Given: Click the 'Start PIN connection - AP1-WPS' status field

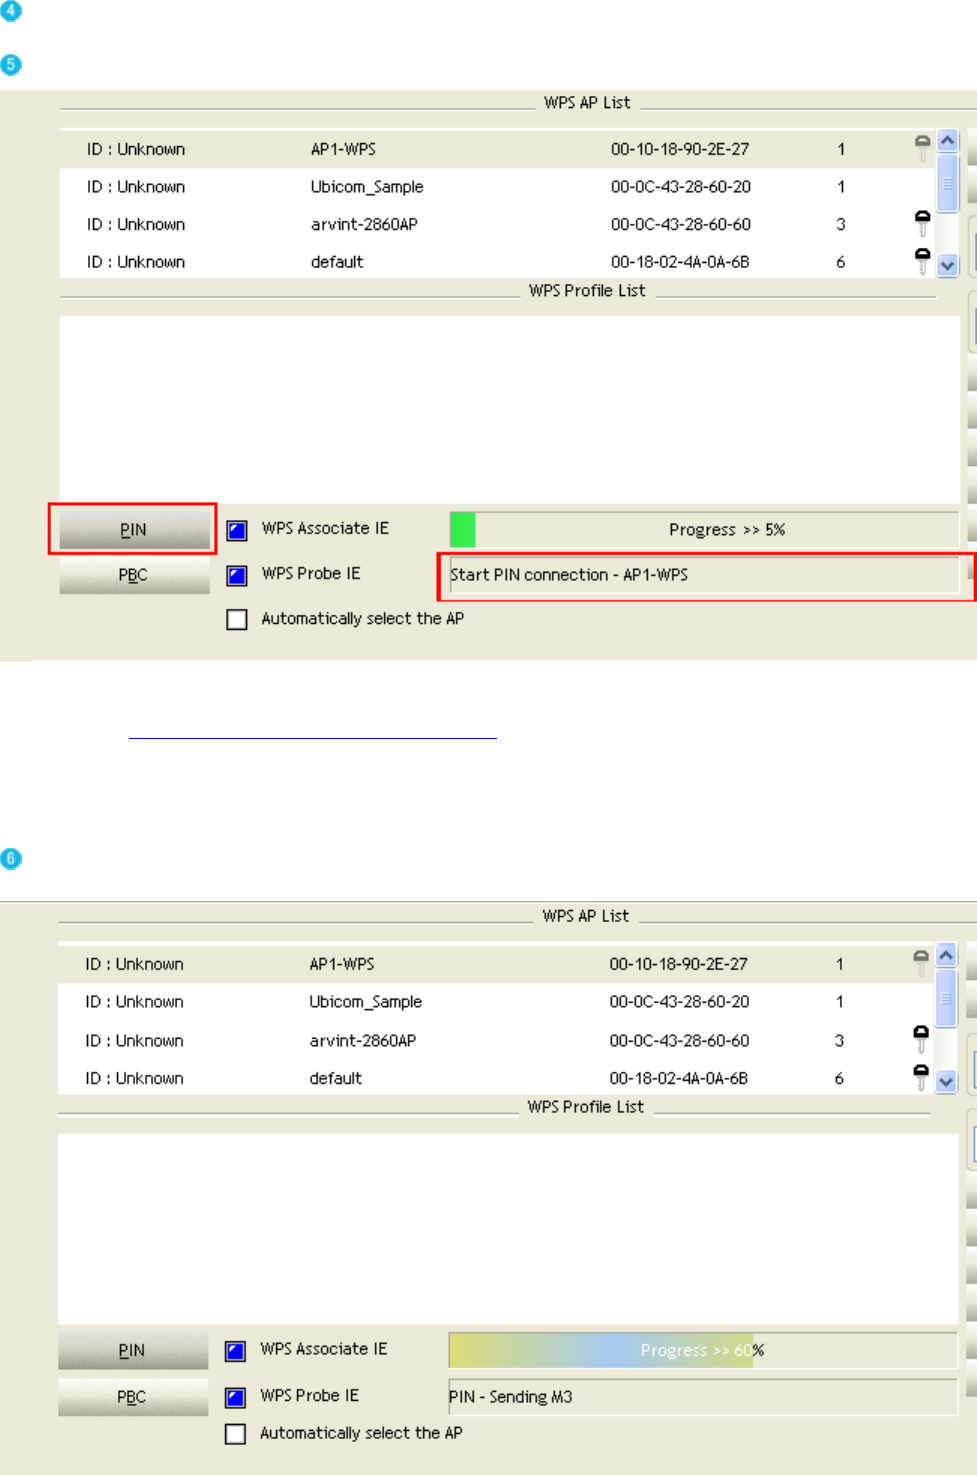Looking at the screenshot, I should [x=704, y=575].
